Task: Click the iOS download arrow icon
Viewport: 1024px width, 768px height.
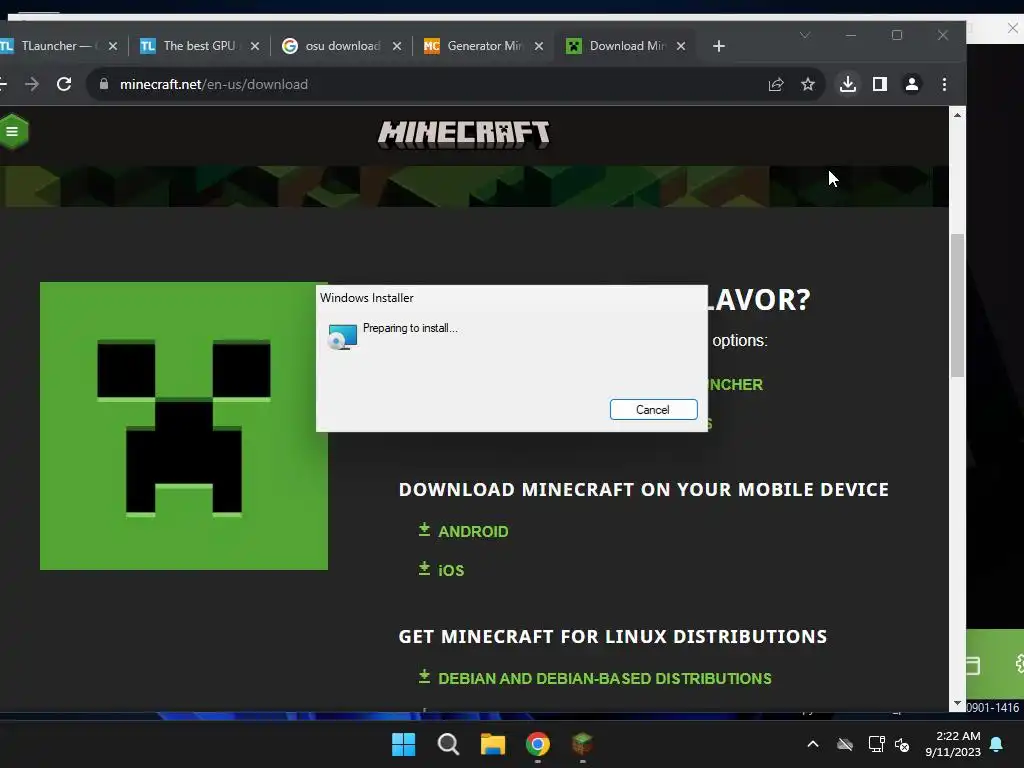Action: pos(424,568)
